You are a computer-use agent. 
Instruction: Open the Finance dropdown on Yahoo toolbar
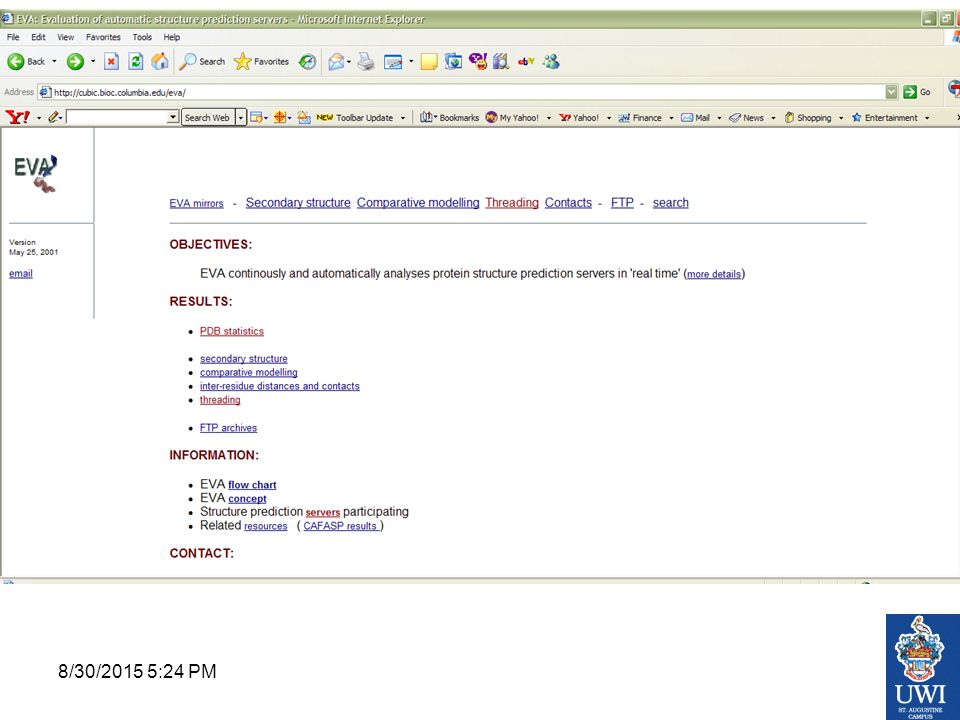coord(671,118)
